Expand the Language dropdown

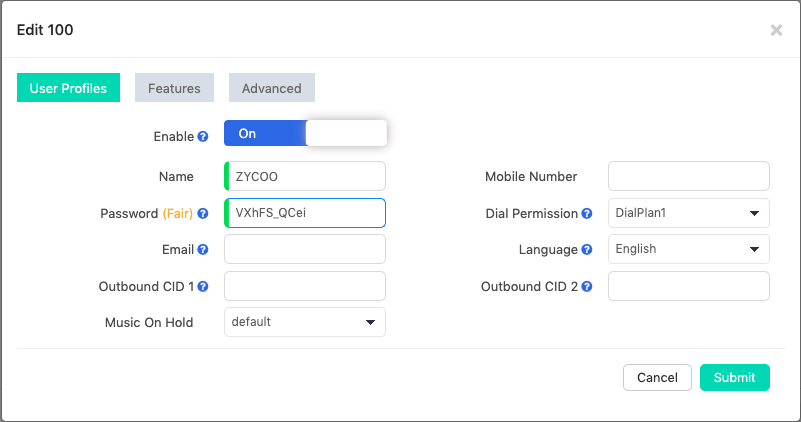688,249
